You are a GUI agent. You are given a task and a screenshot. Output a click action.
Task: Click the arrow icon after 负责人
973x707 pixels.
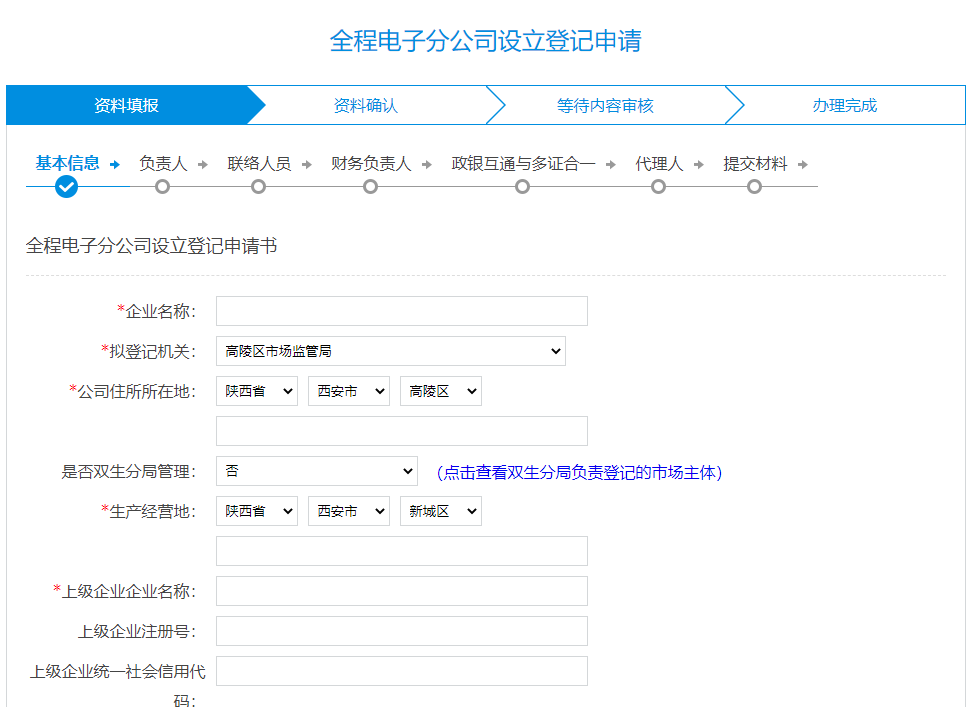point(202,164)
